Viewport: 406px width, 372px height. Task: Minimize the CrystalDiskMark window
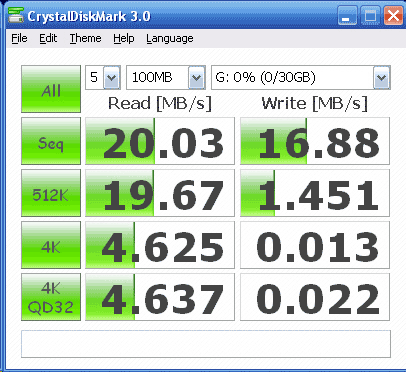pyautogui.click(x=347, y=15)
